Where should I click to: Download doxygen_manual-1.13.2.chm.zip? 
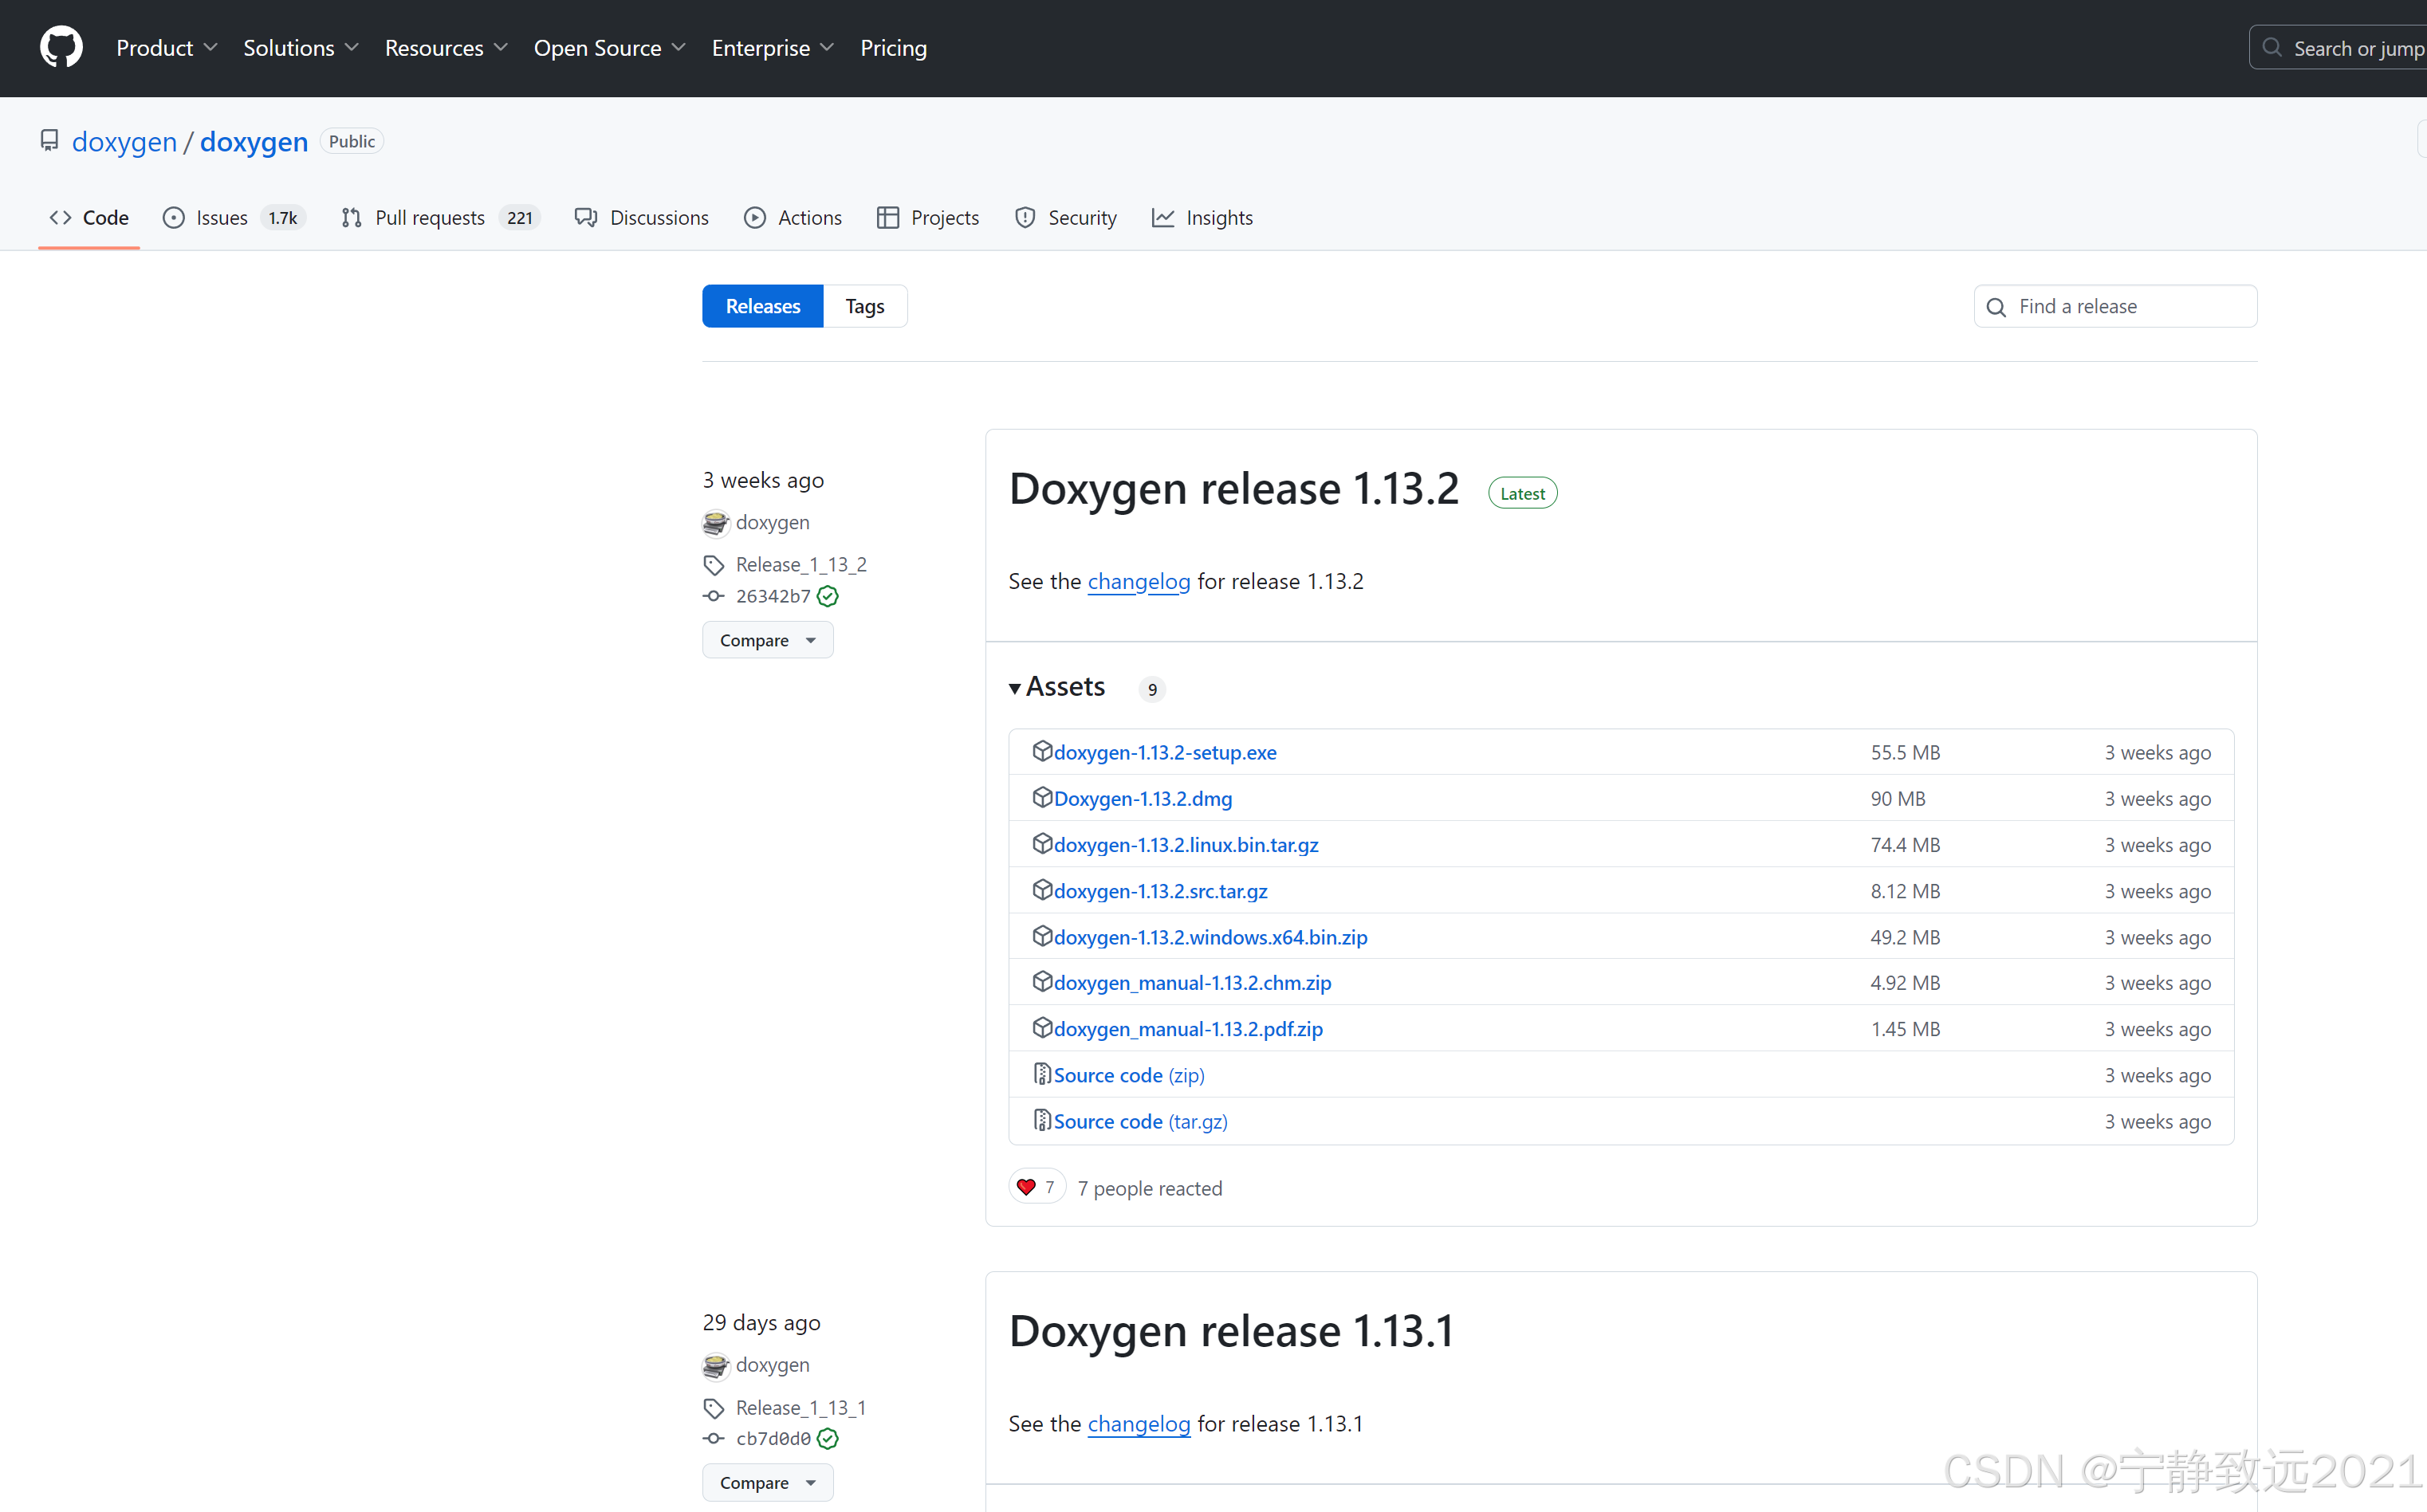pos(1193,982)
